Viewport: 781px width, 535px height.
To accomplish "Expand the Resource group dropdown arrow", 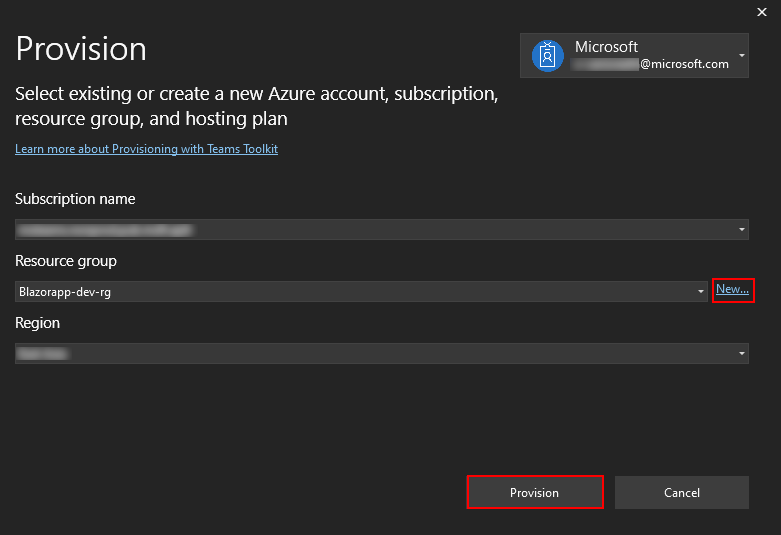I will click(x=702, y=292).
